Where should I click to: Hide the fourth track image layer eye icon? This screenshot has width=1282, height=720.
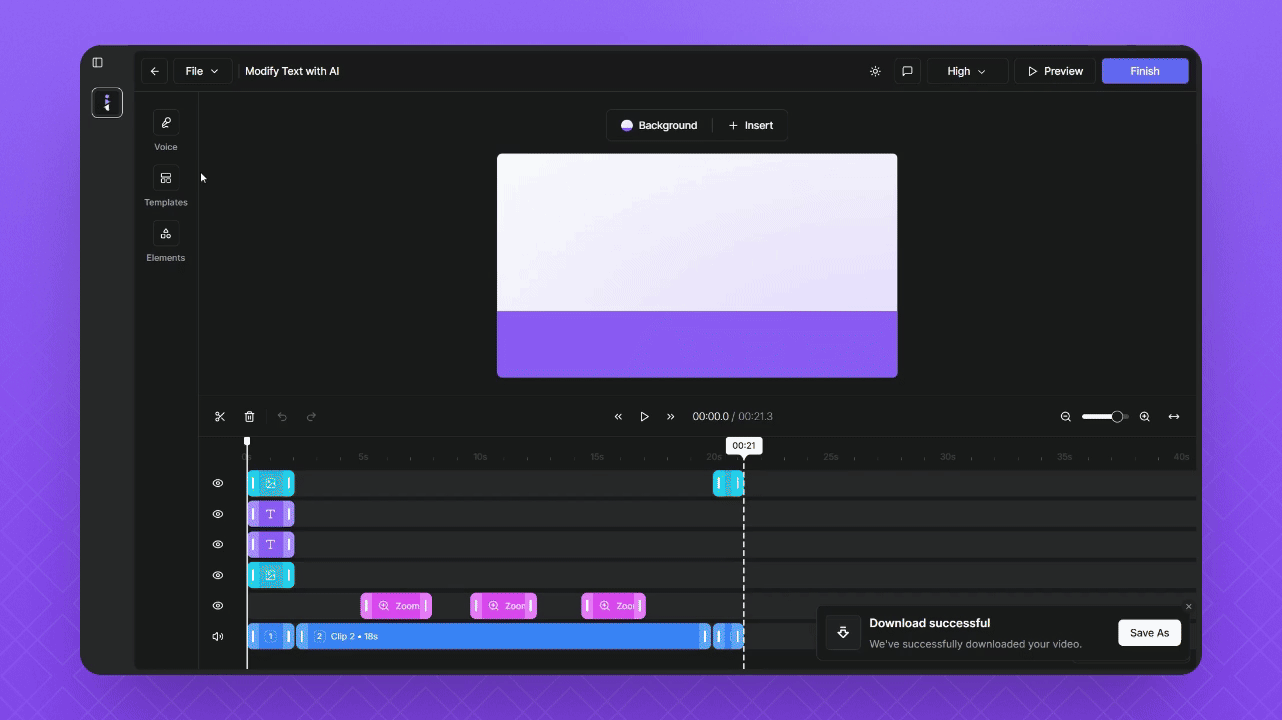click(x=218, y=575)
